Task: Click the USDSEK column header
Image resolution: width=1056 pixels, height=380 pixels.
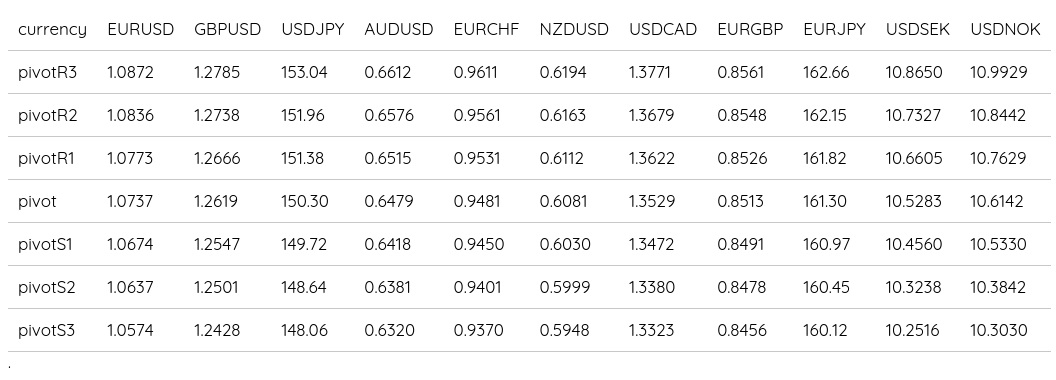Action: pos(918,30)
